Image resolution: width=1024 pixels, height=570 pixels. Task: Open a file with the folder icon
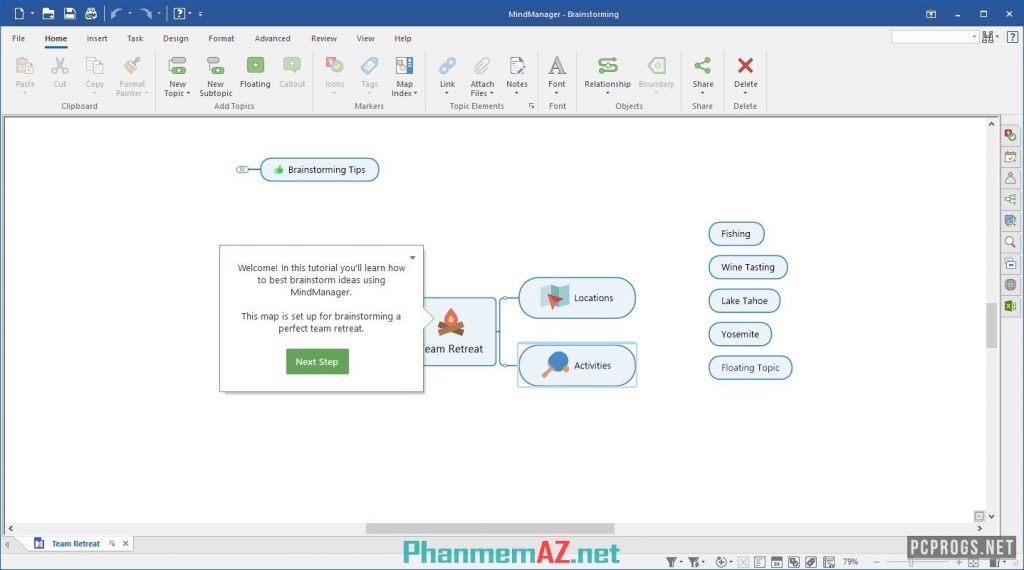(48, 14)
